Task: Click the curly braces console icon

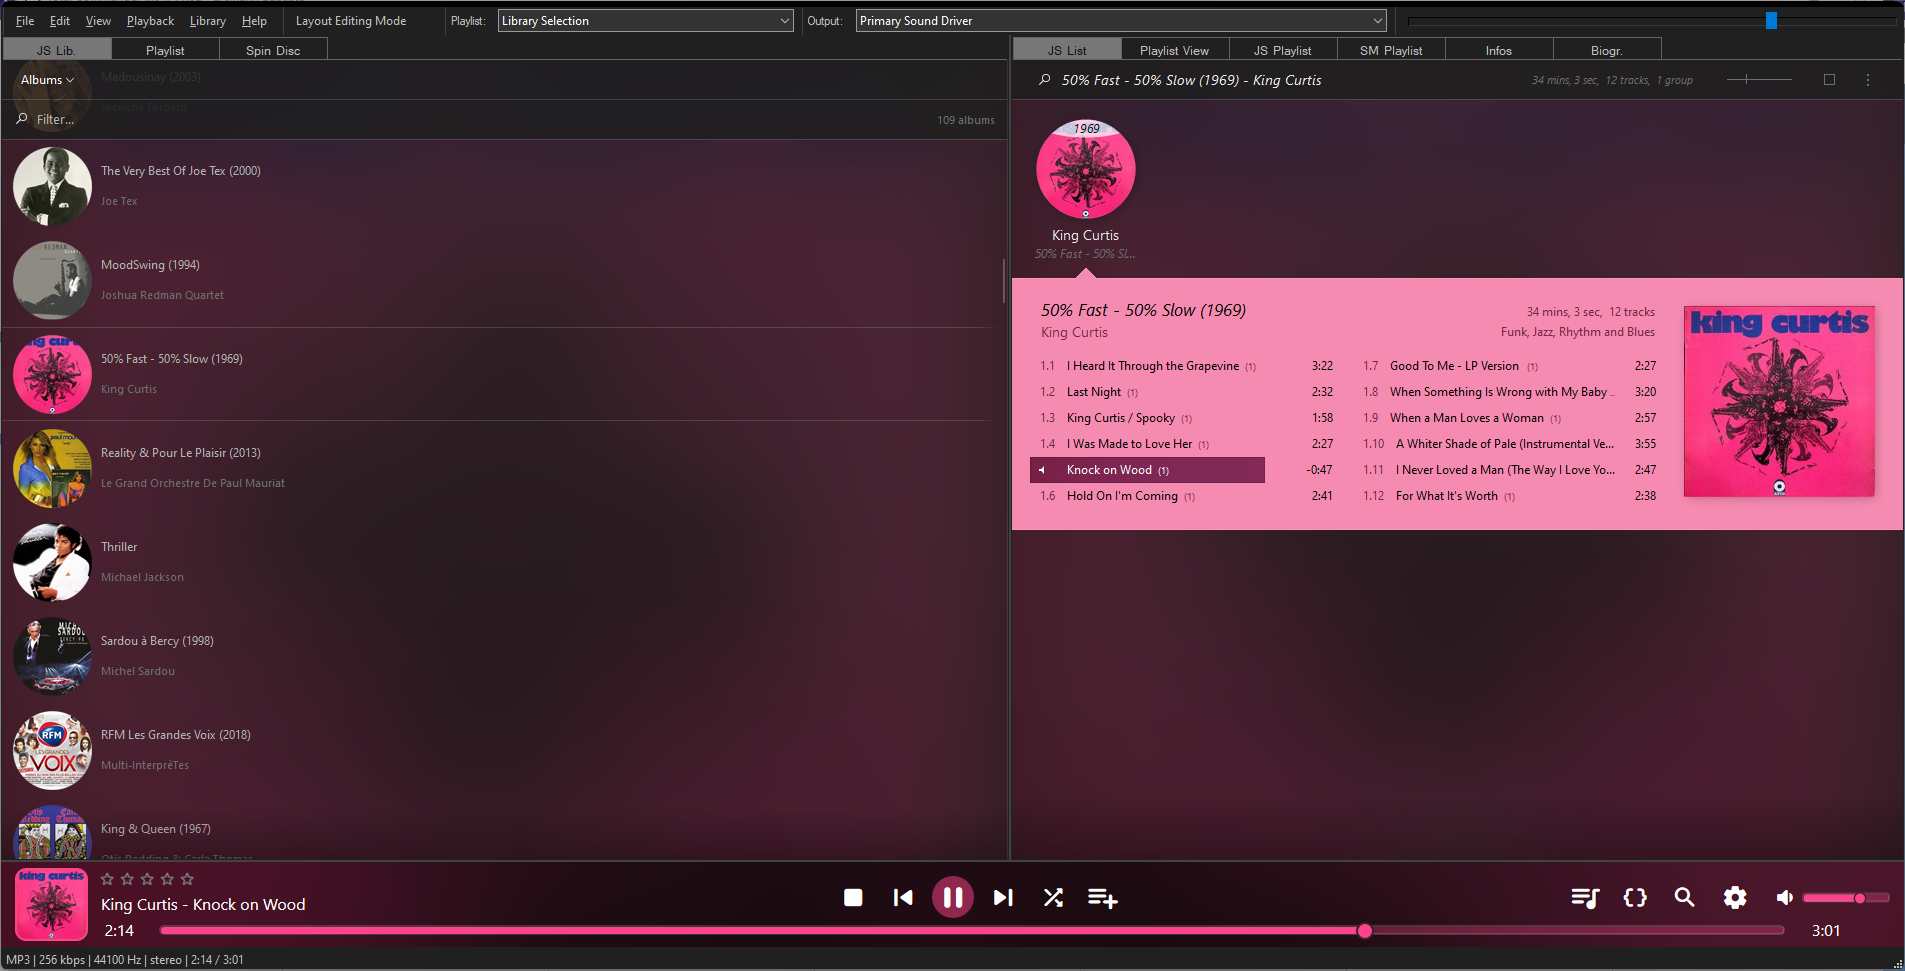Action: pos(1635,898)
